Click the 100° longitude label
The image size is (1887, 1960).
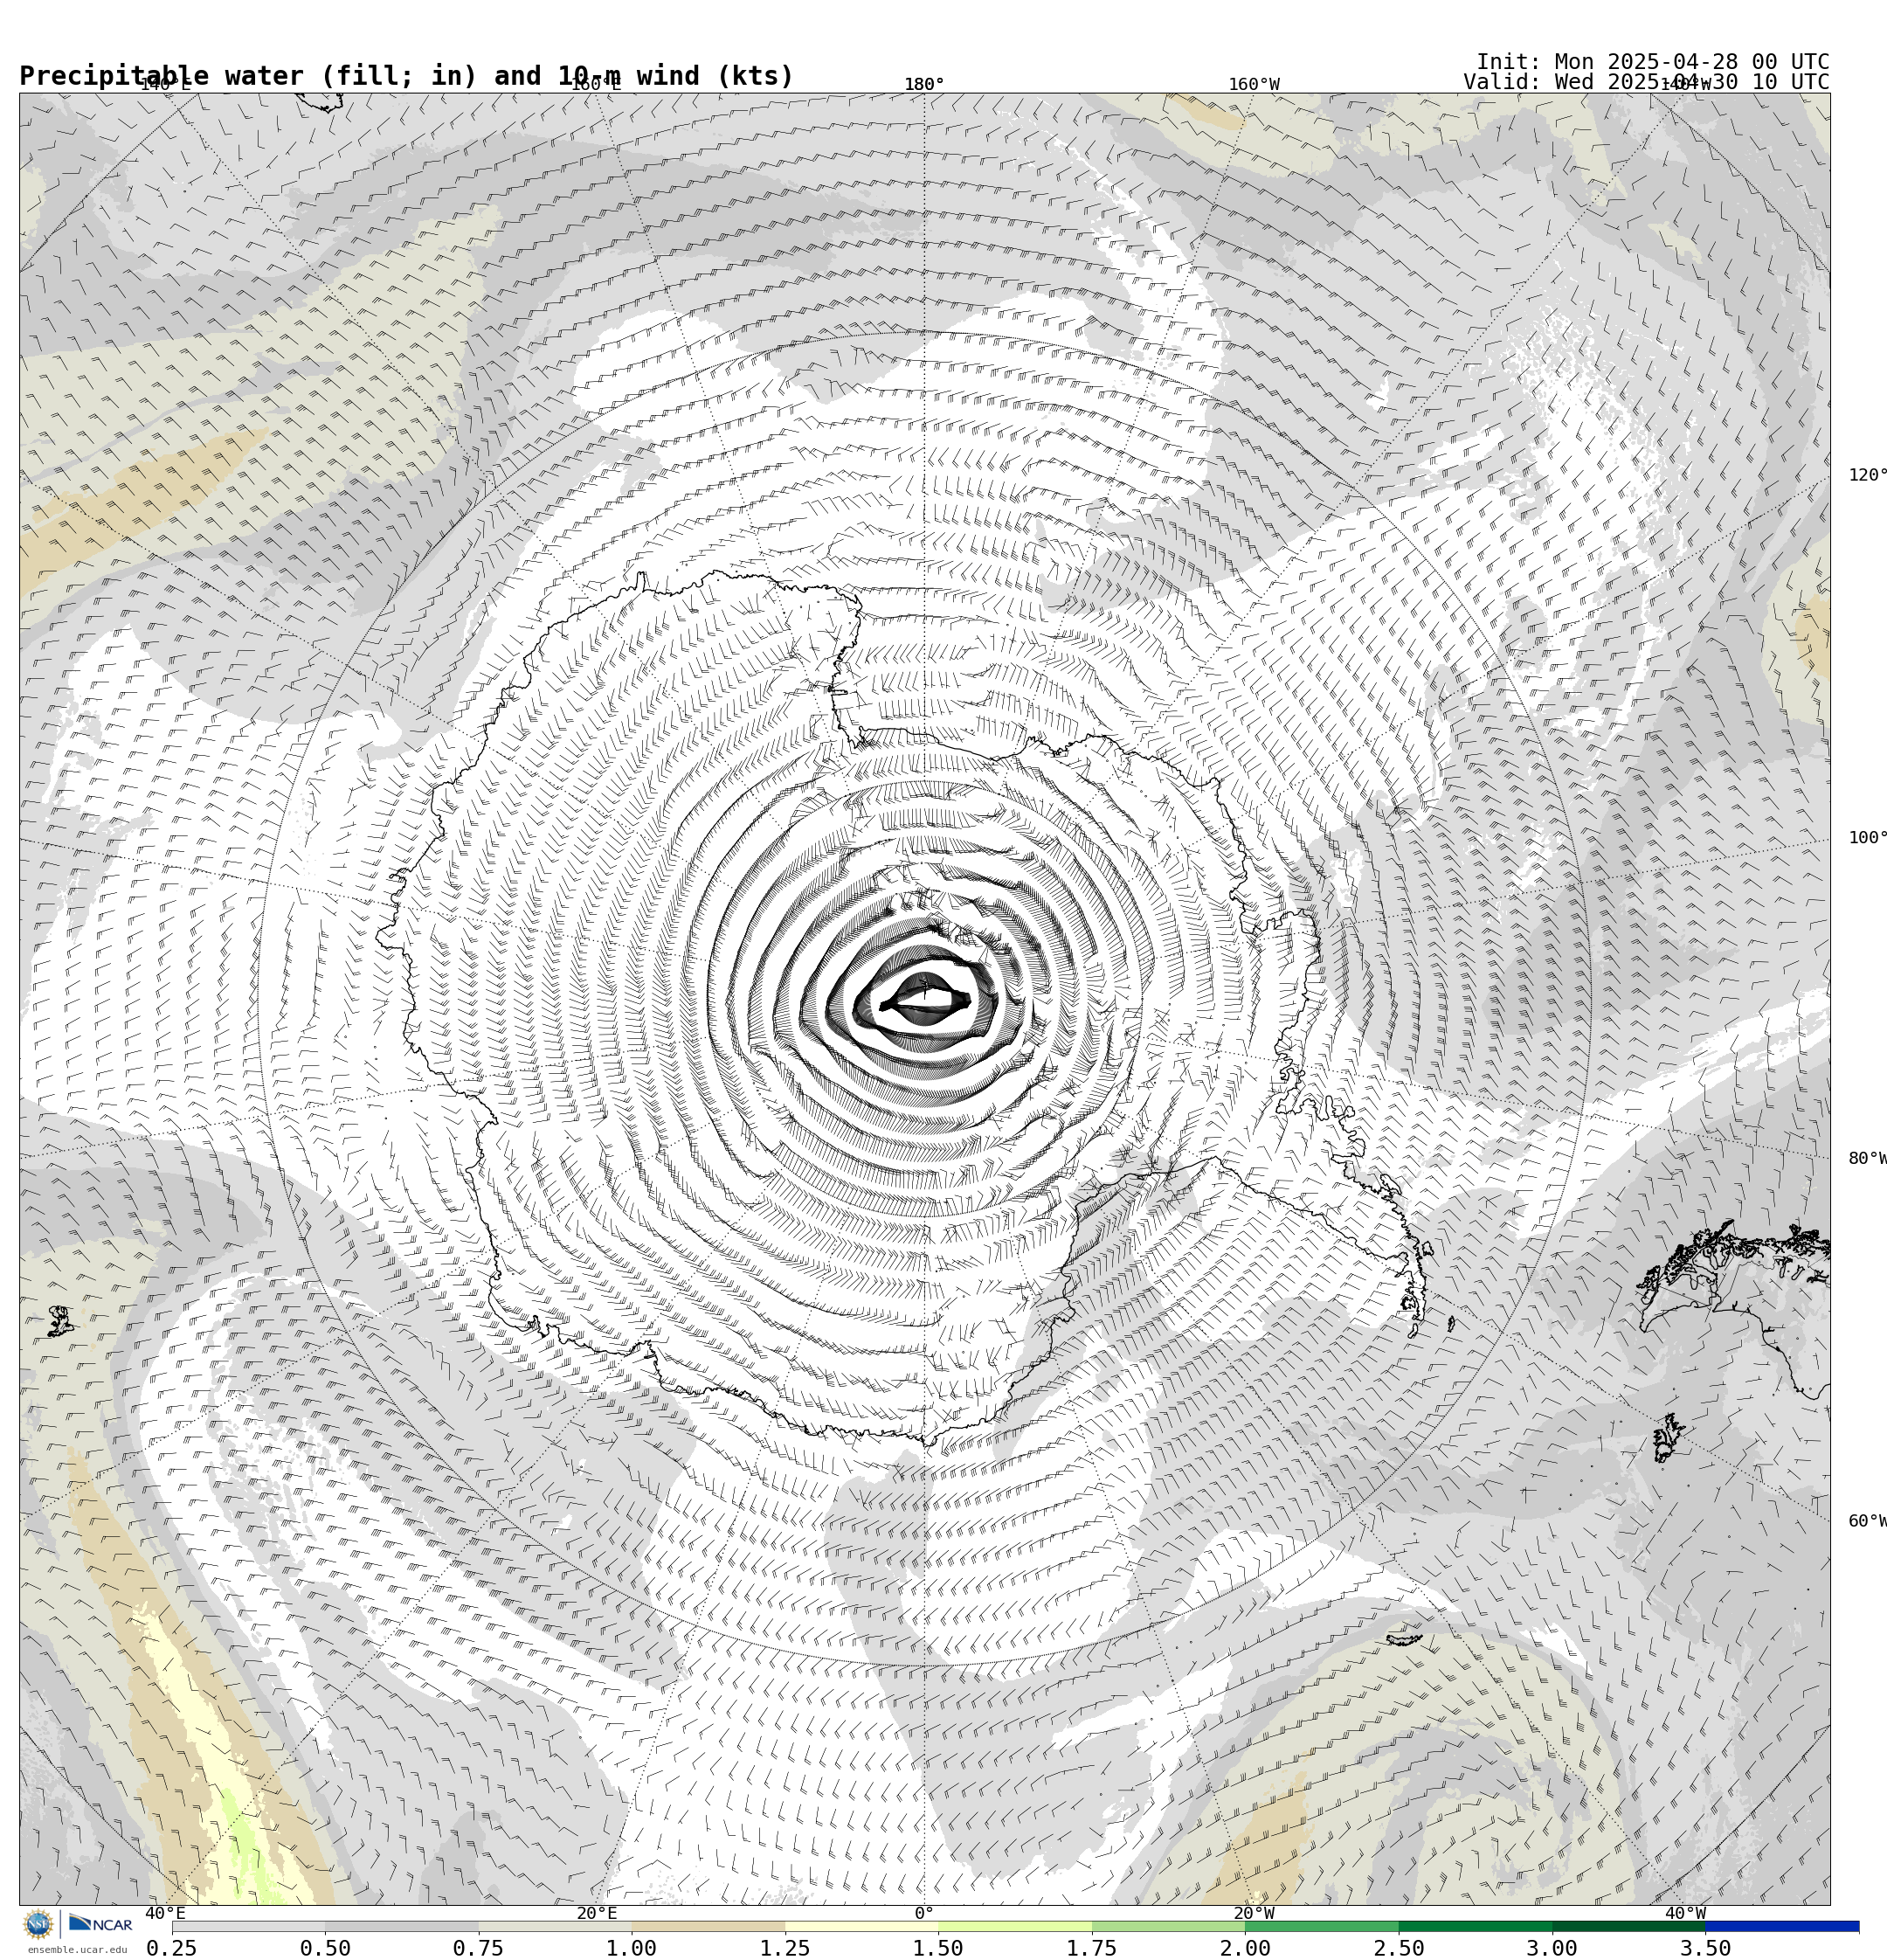point(1867,838)
